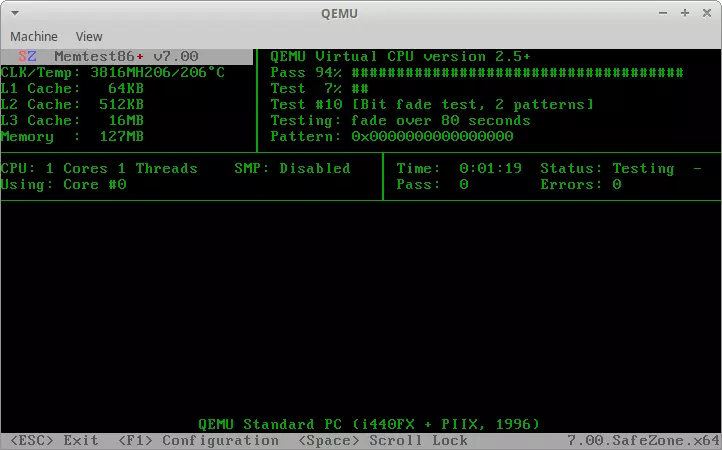
Task: Click the L1 Cache 64KB line
Action: [x=72, y=88]
